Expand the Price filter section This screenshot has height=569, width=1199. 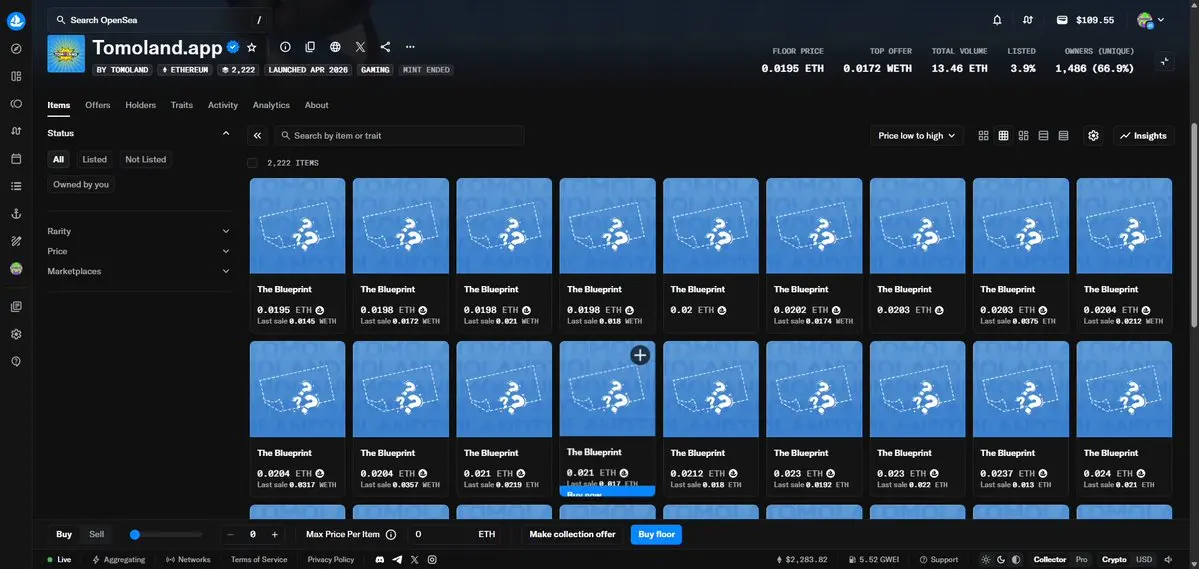coord(138,251)
